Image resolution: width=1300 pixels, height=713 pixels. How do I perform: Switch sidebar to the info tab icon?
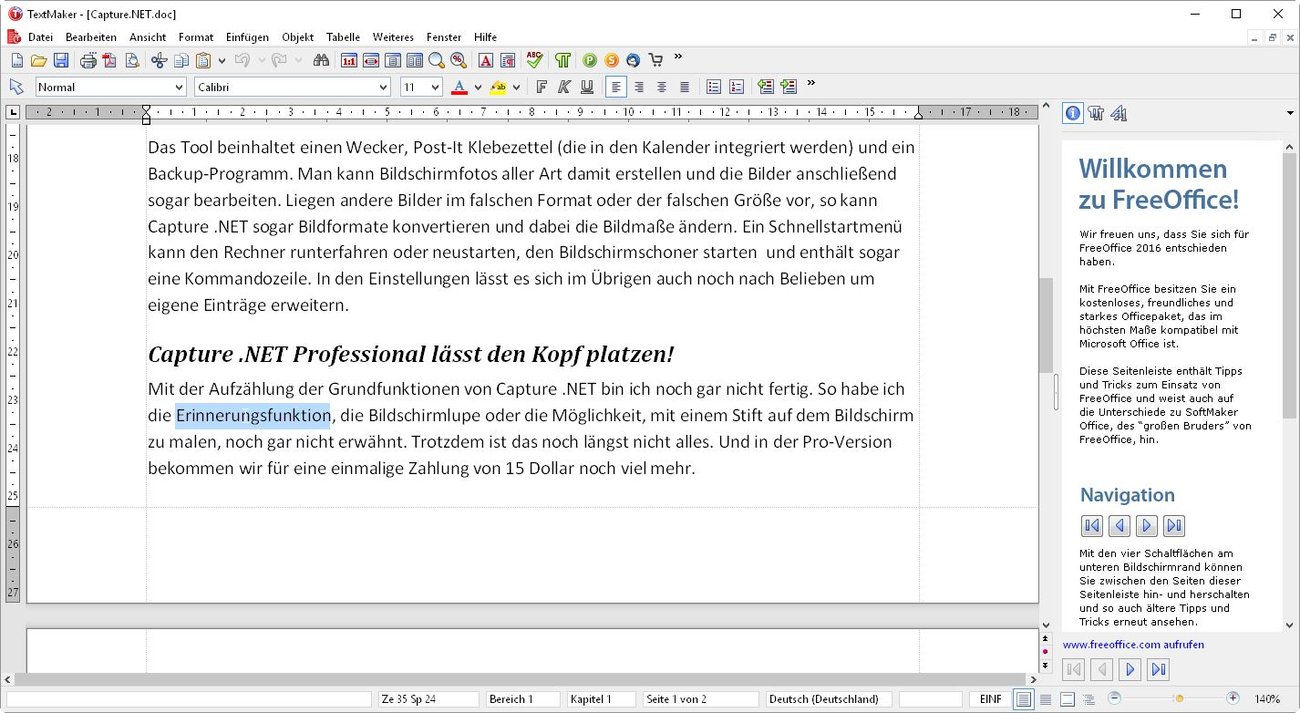[1072, 113]
